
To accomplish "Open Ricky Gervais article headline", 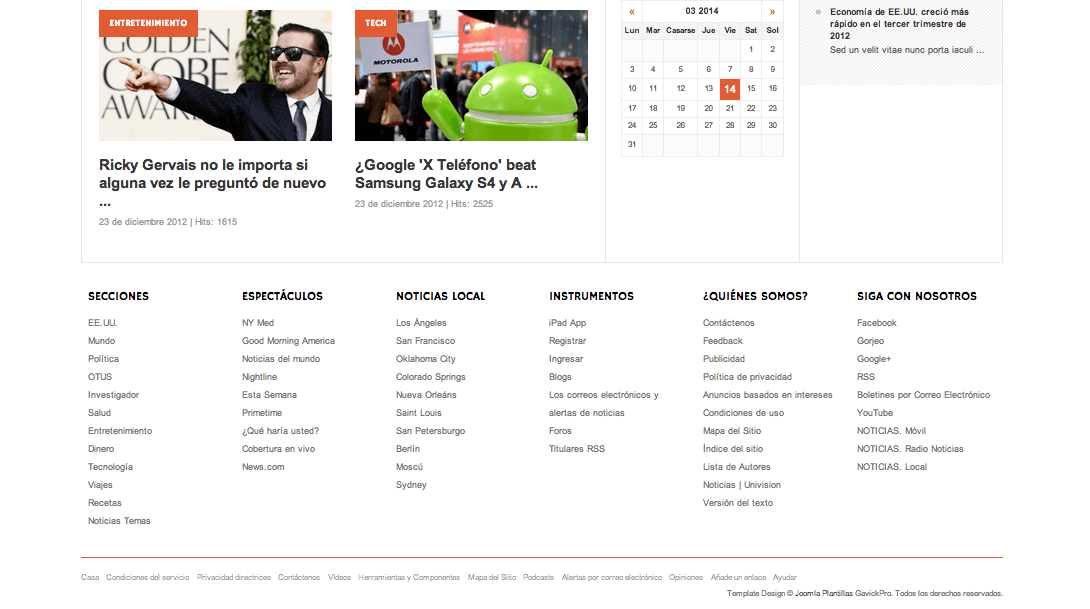I will tap(213, 183).
